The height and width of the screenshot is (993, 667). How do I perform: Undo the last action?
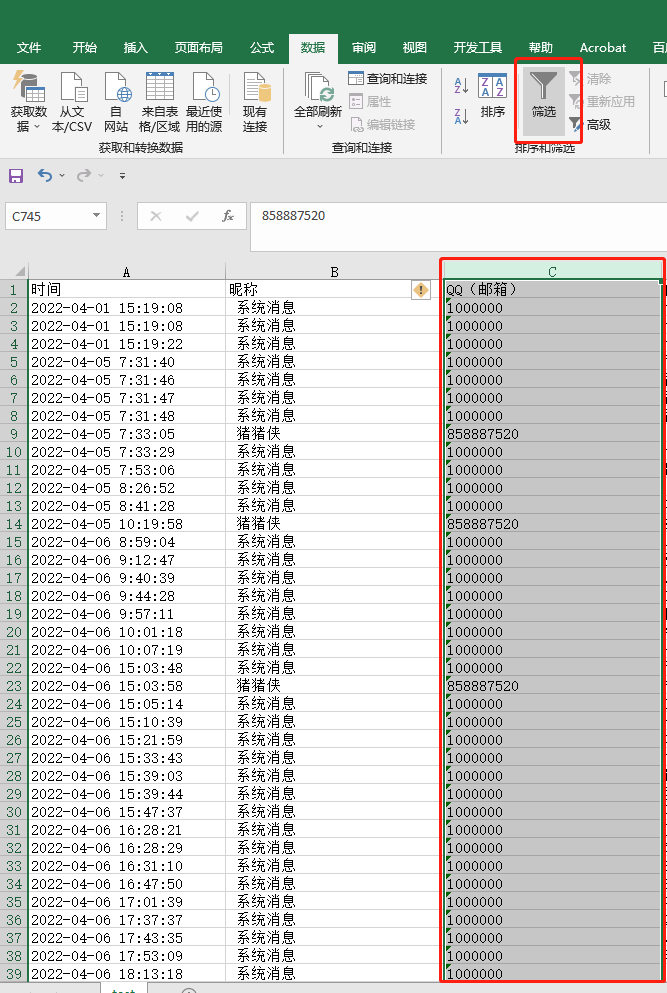44,175
